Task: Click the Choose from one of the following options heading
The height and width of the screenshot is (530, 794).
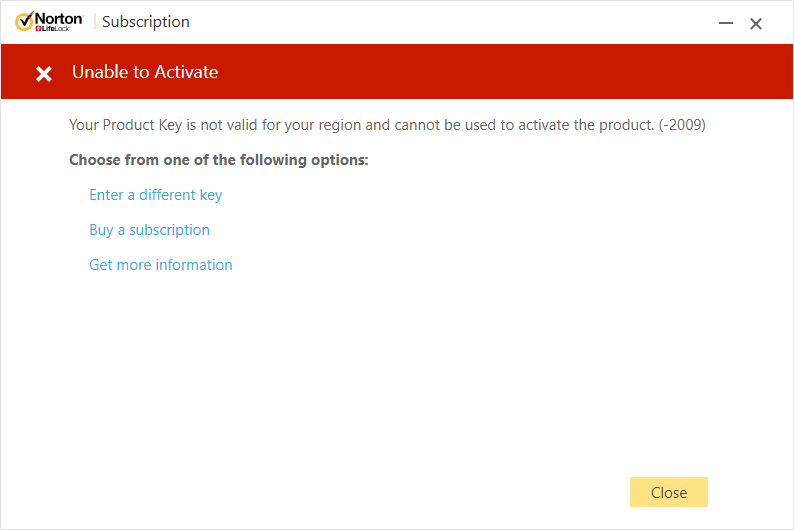Action: (x=219, y=160)
